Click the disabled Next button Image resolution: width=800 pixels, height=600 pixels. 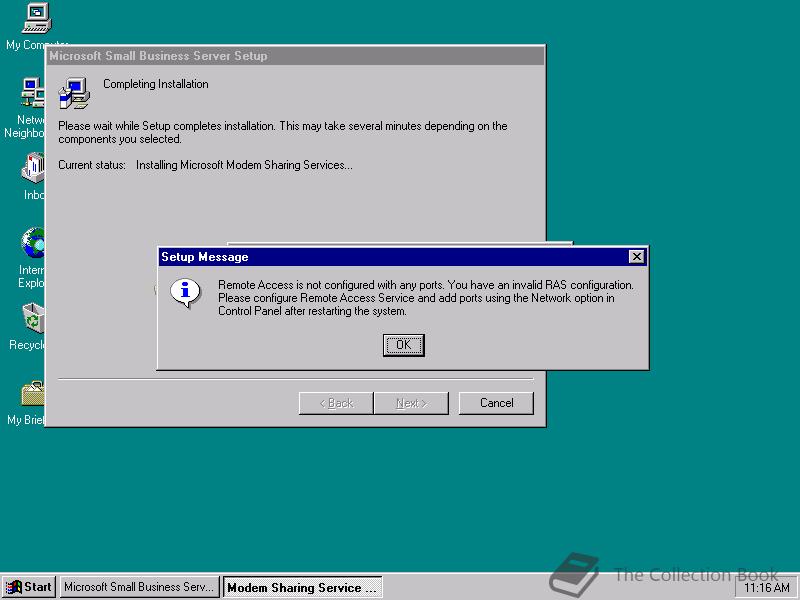pyautogui.click(x=412, y=403)
